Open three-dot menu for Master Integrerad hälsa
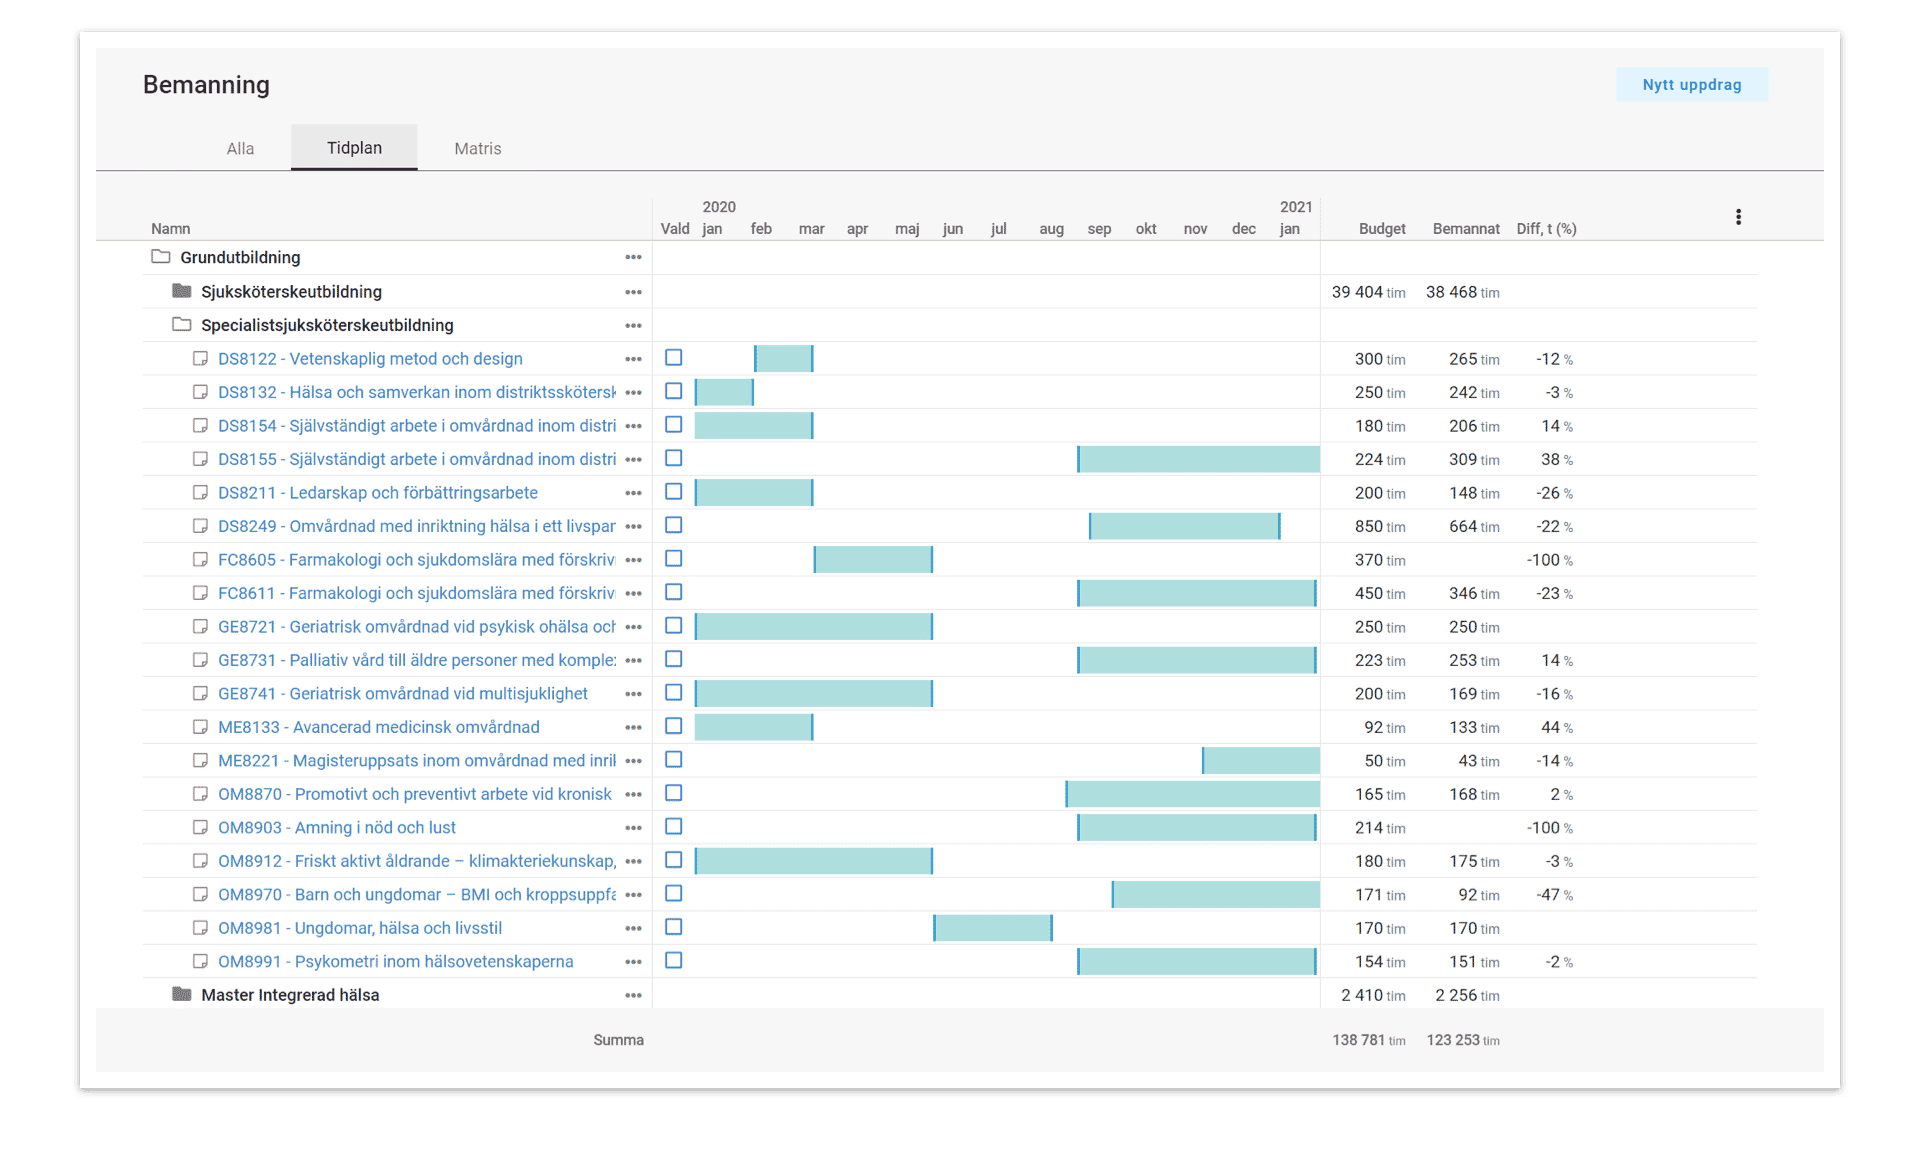 click(633, 996)
